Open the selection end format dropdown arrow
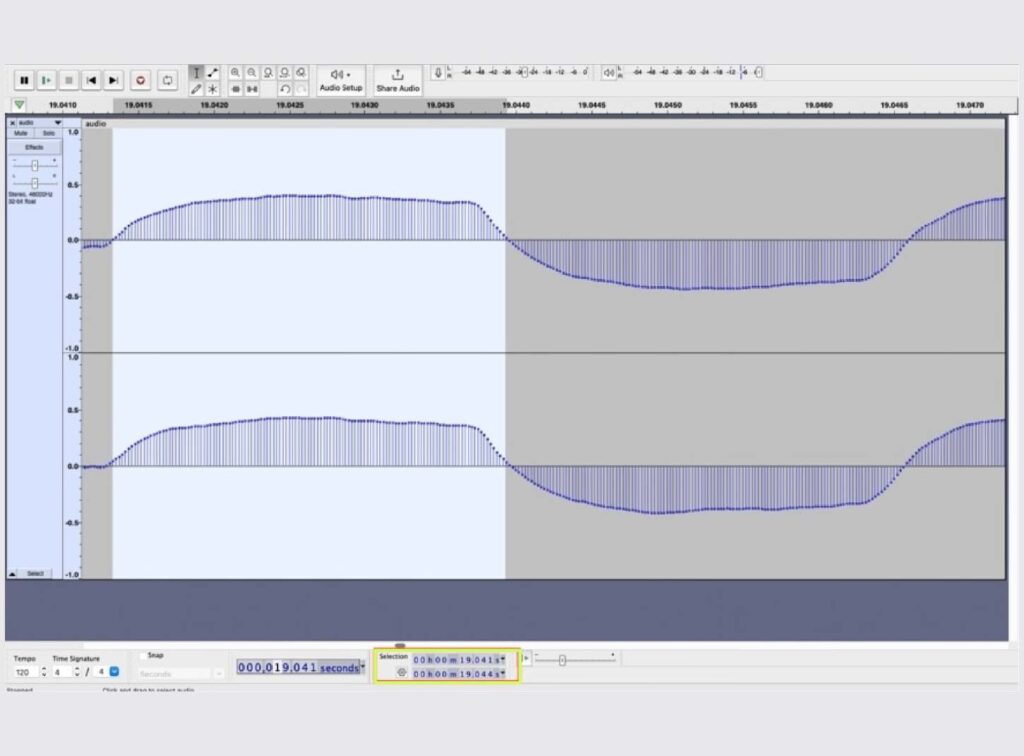1024x756 pixels. click(503, 674)
